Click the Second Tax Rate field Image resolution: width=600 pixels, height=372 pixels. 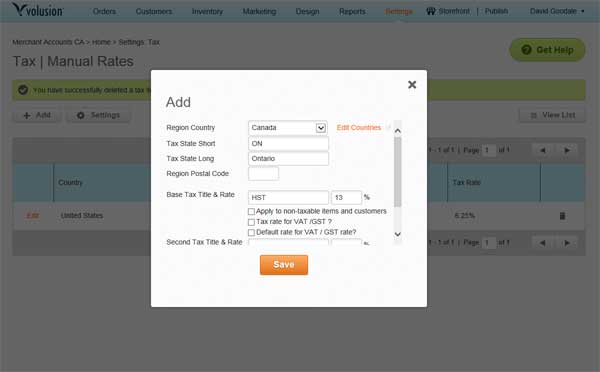[346, 242]
